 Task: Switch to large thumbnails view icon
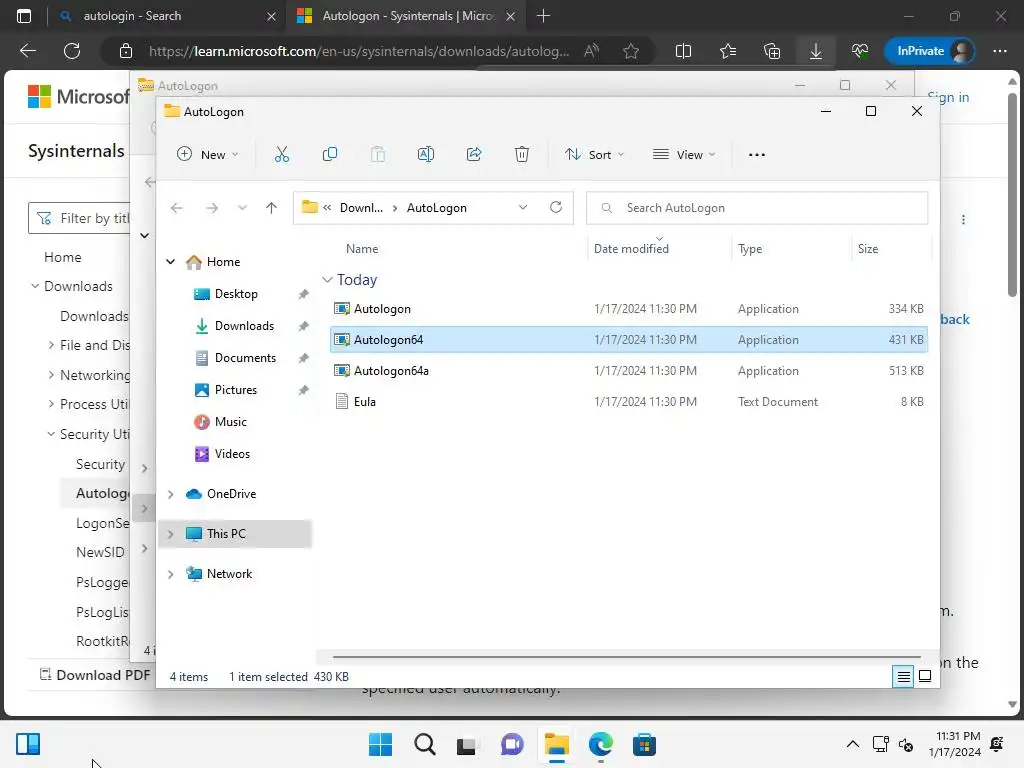(x=925, y=677)
